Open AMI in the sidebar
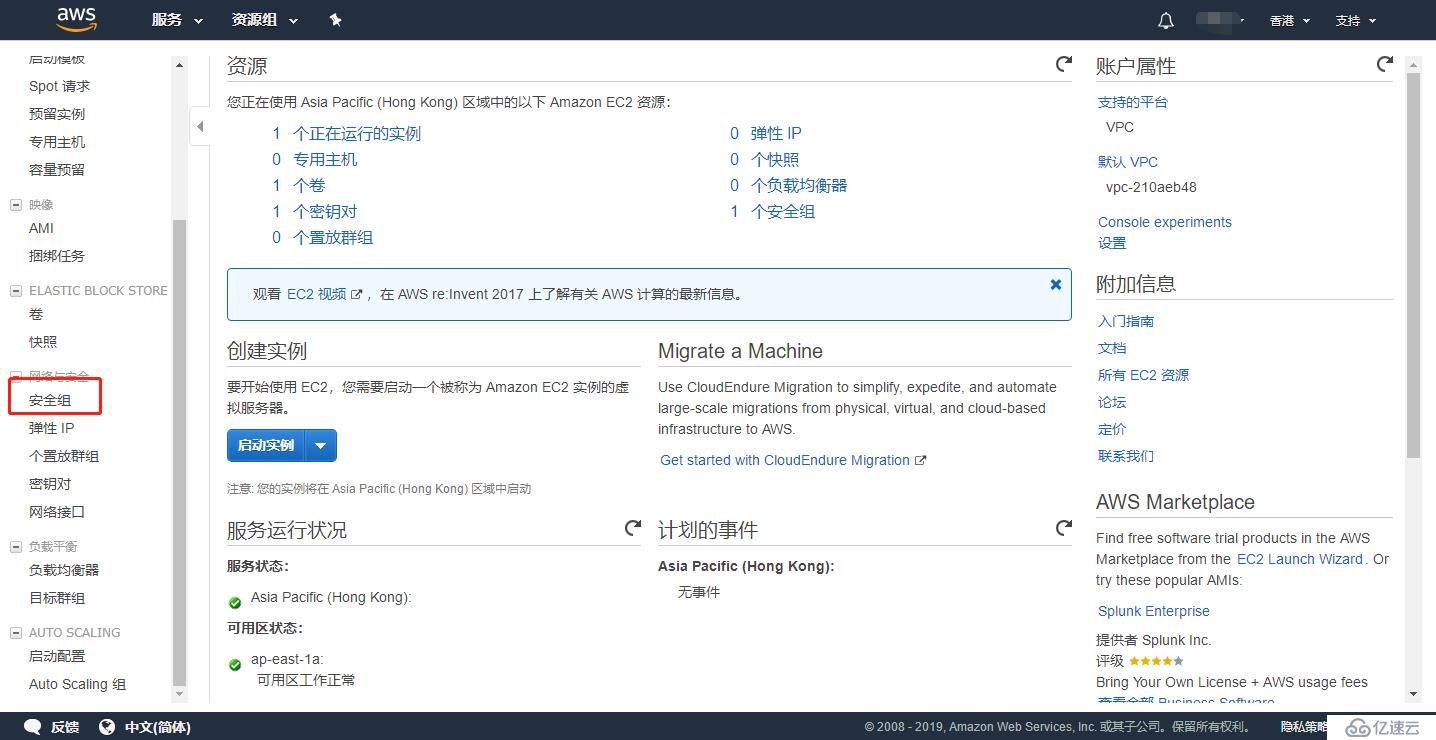Screen dimensions: 1436x740 [41, 228]
